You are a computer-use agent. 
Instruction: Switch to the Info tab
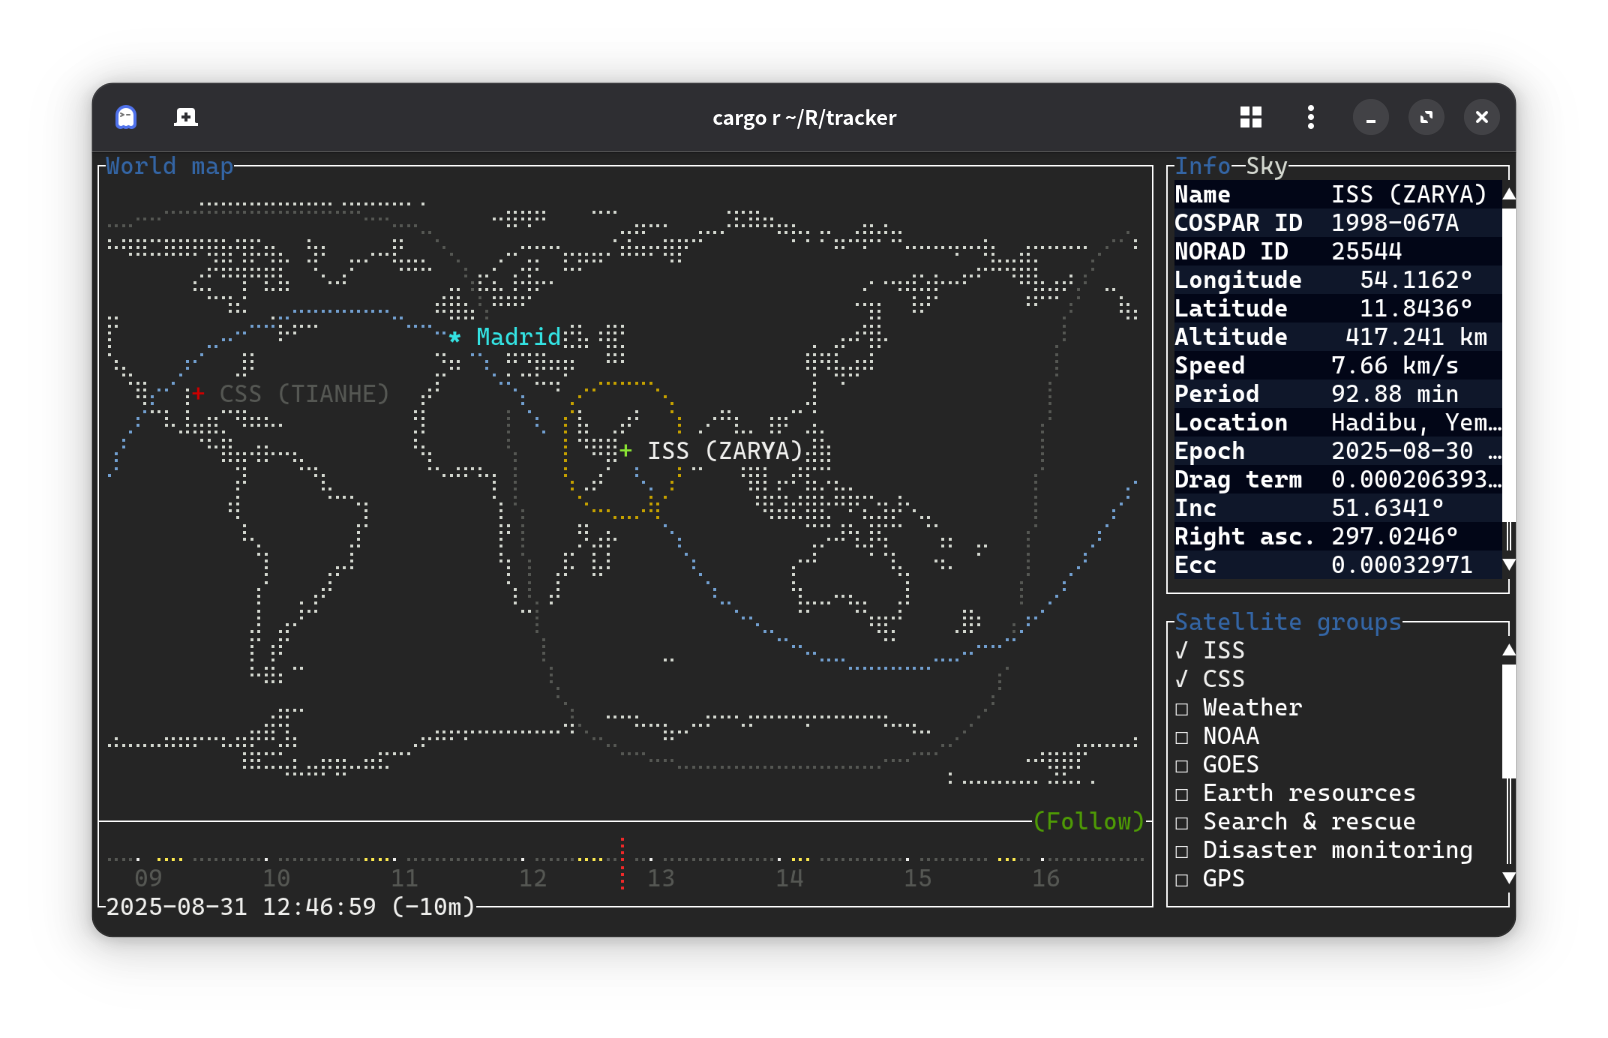pos(1203,166)
